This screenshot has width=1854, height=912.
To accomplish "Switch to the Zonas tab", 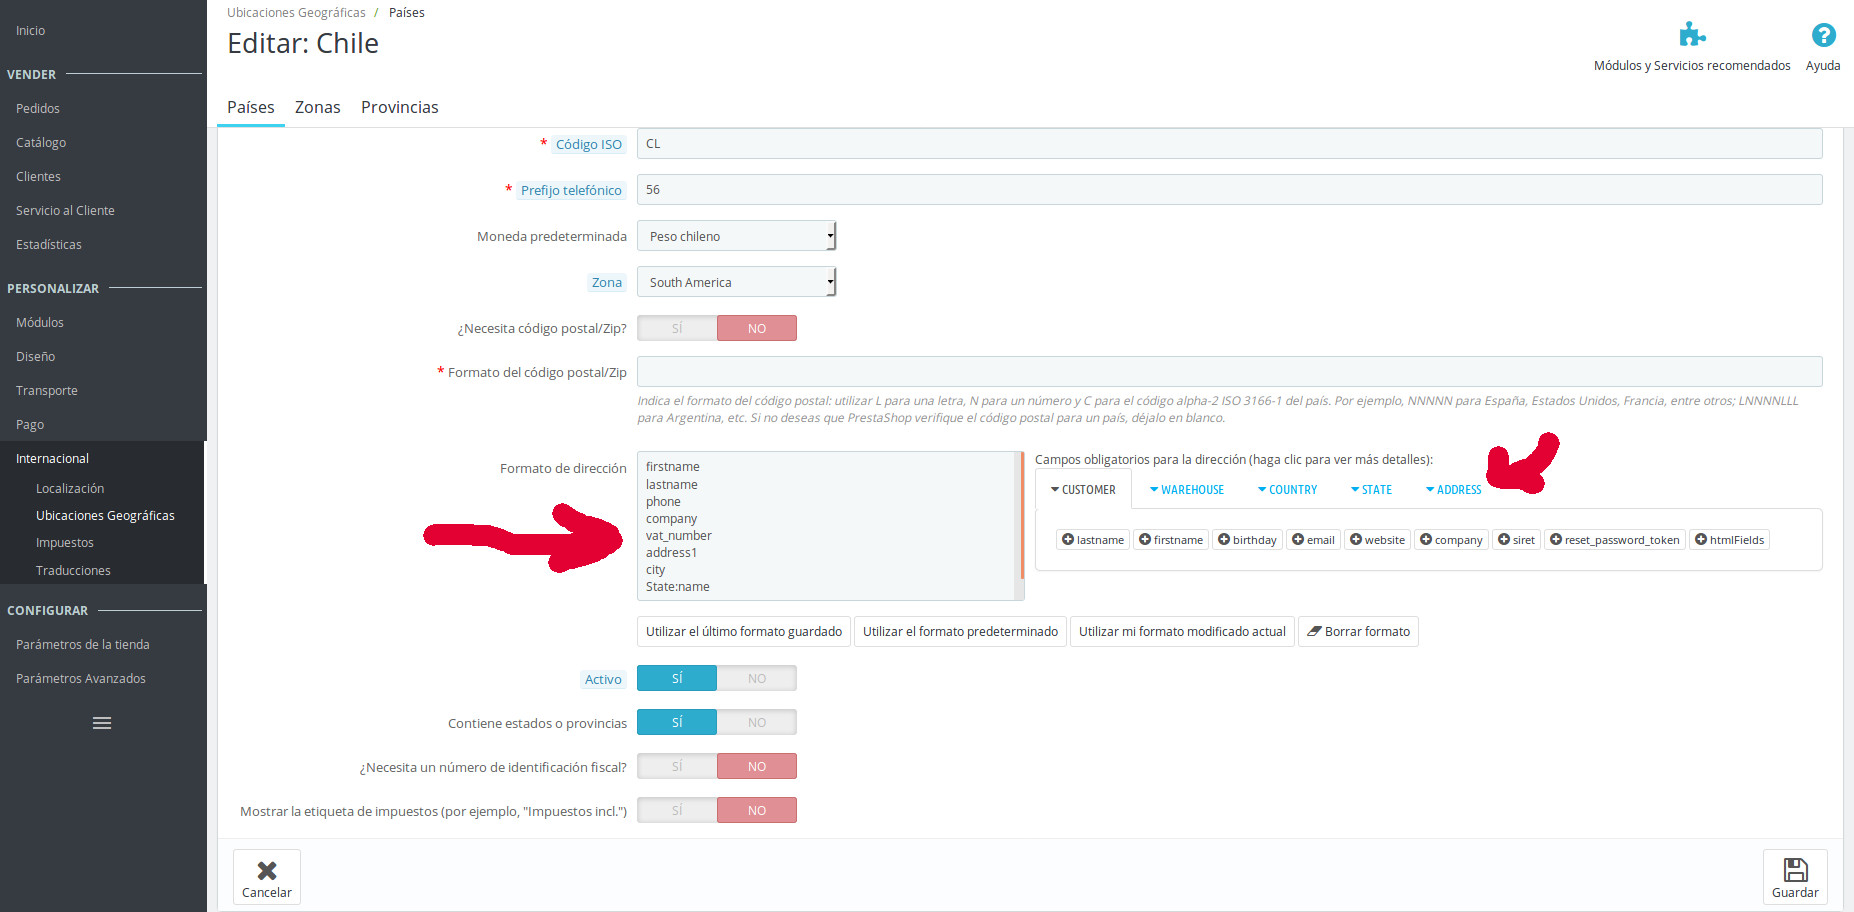I will click(x=318, y=107).
